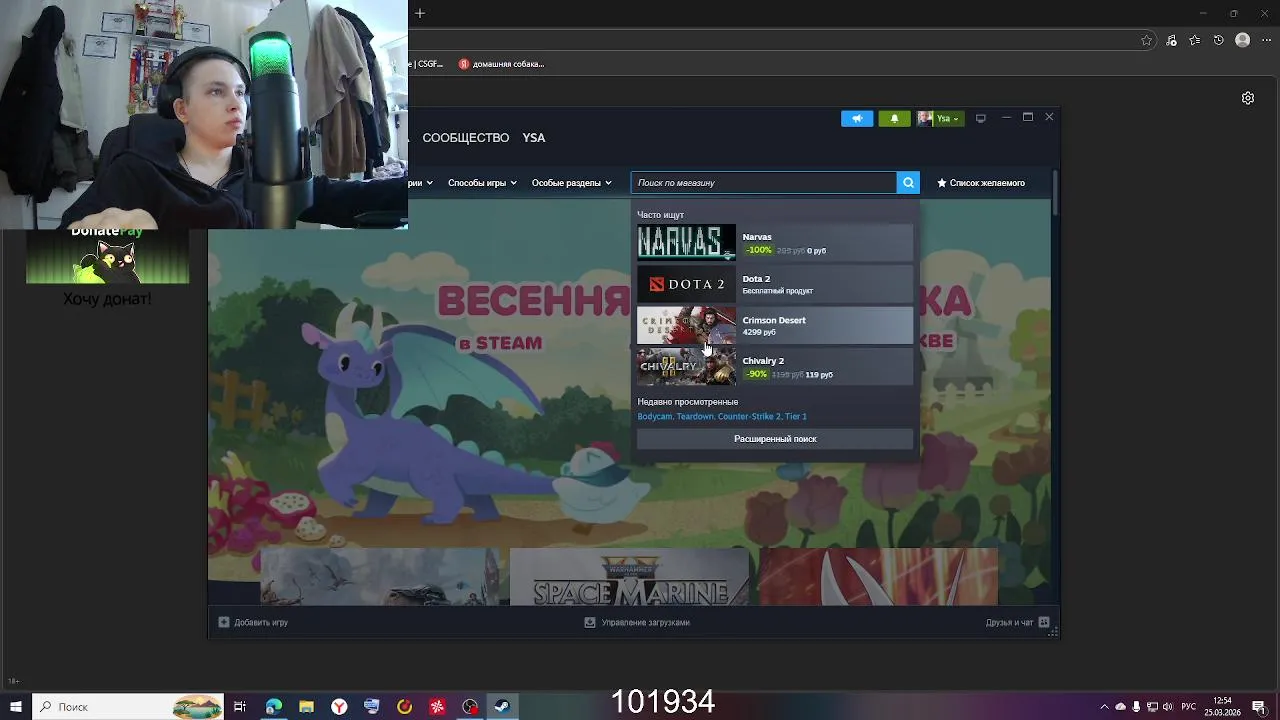
Task: Open recently viewed Bodycam link
Action: click(654, 416)
